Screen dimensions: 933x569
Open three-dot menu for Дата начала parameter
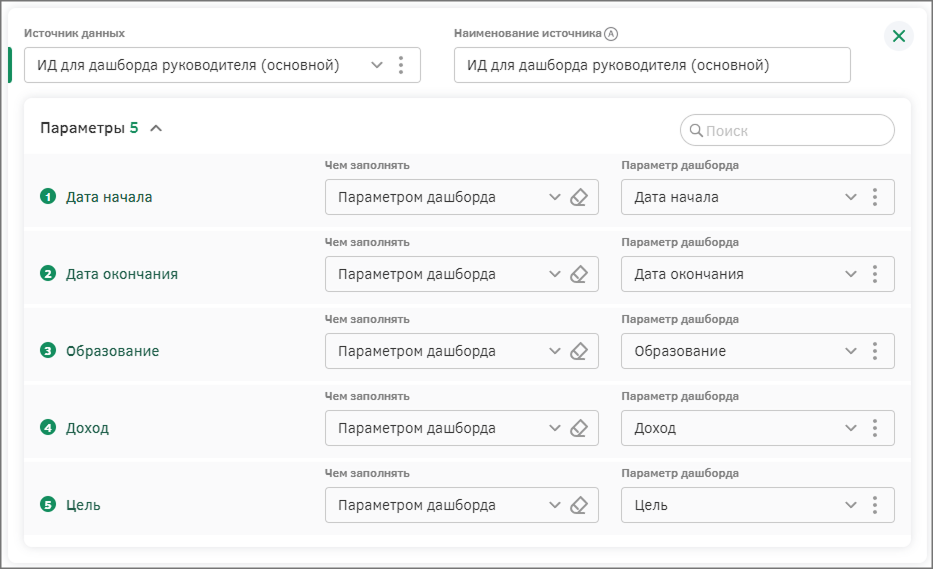point(875,197)
